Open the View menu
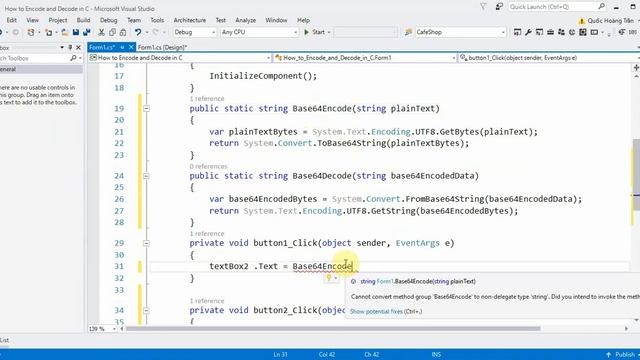This screenshot has width=640, height=360. [x=32, y=20]
